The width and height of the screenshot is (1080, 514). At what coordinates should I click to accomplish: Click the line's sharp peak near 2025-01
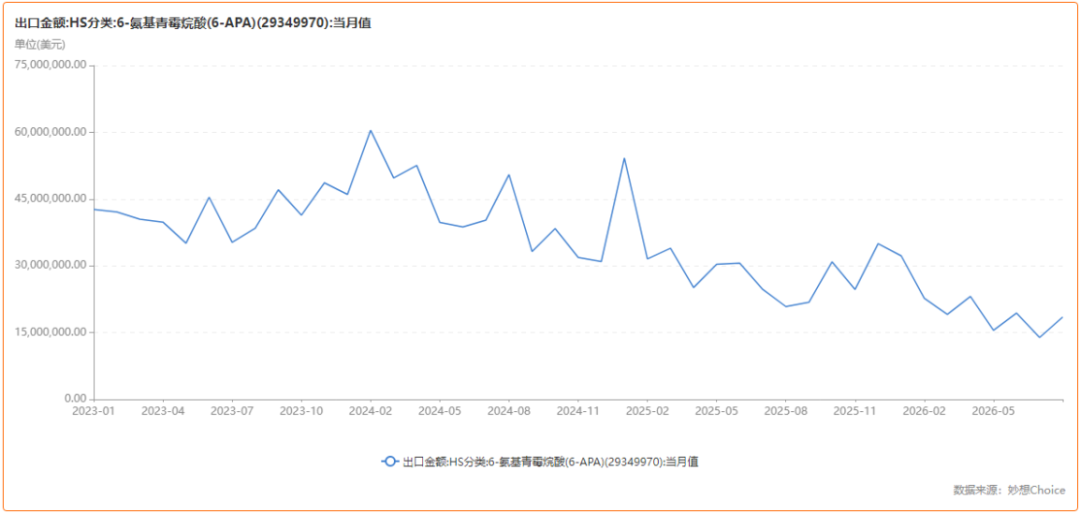pyautogui.click(x=624, y=158)
